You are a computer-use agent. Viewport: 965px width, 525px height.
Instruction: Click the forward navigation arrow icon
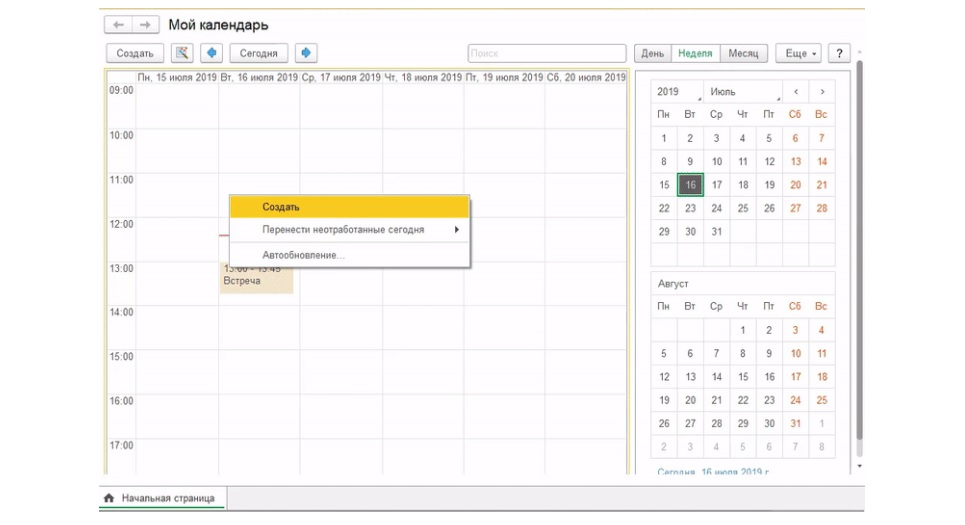145,25
